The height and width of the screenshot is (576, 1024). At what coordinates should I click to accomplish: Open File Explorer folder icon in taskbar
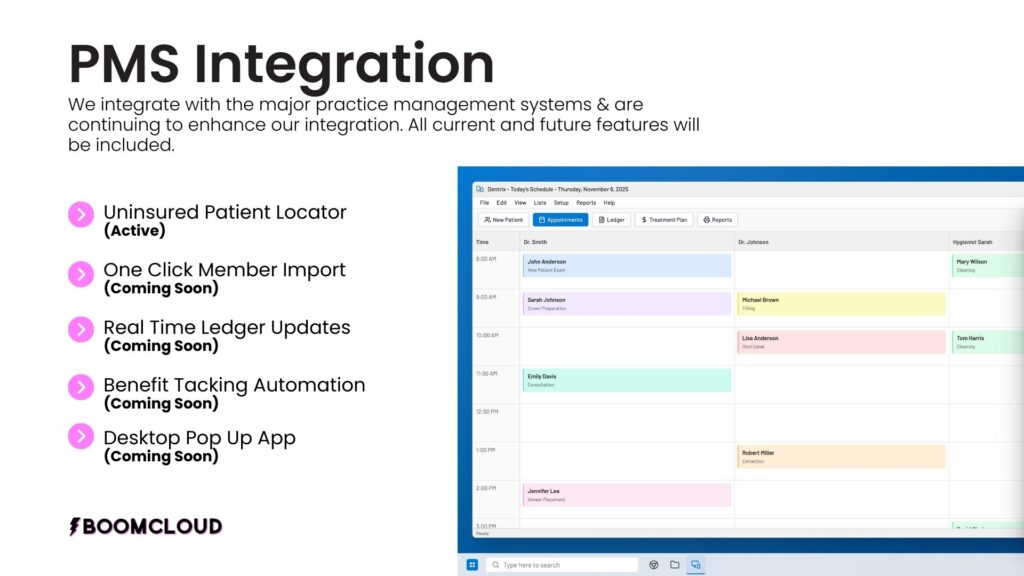point(675,565)
